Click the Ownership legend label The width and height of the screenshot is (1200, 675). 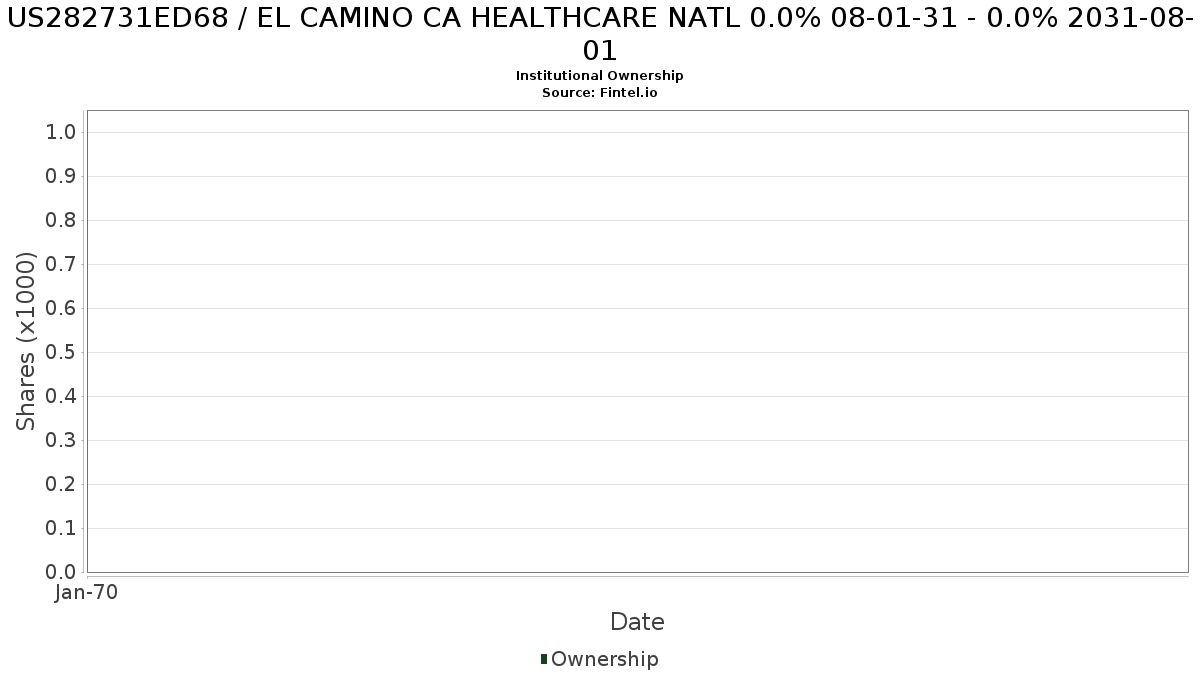coord(604,659)
